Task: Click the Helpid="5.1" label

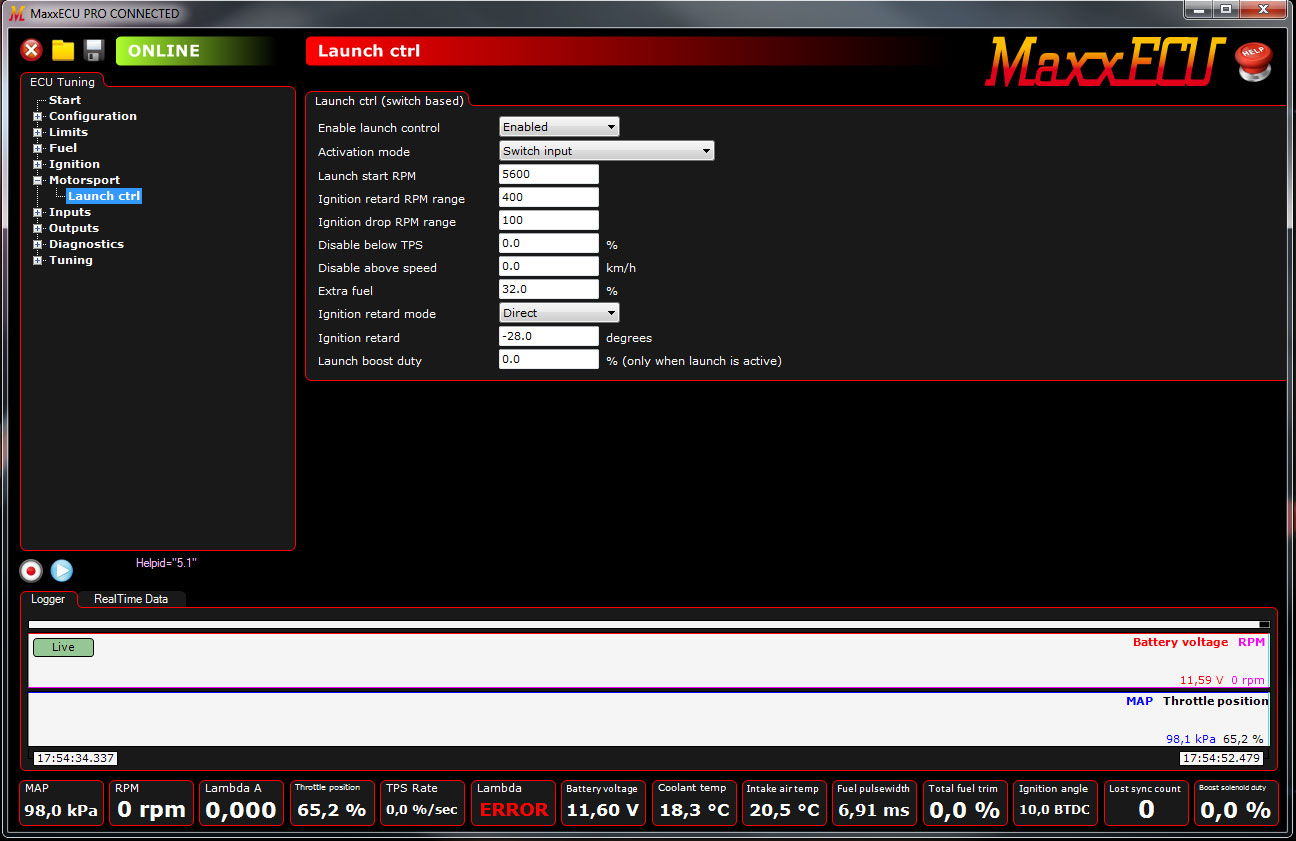Action: pyautogui.click(x=166, y=563)
